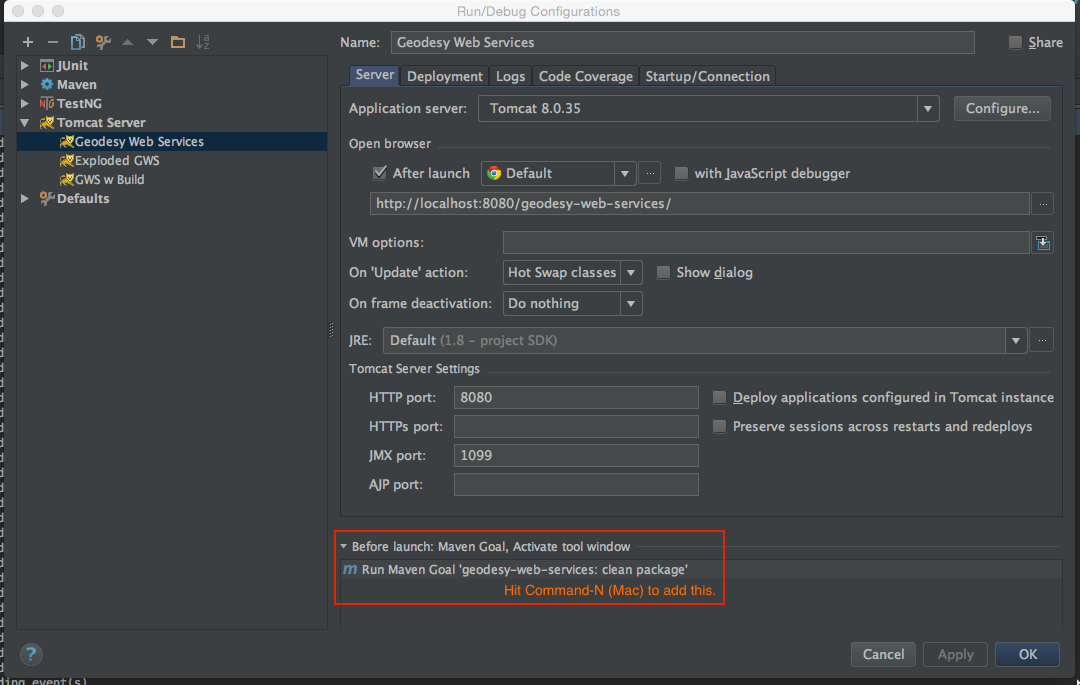1080x685 pixels.
Task: Open the Application server dropdown
Action: pyautogui.click(x=928, y=109)
